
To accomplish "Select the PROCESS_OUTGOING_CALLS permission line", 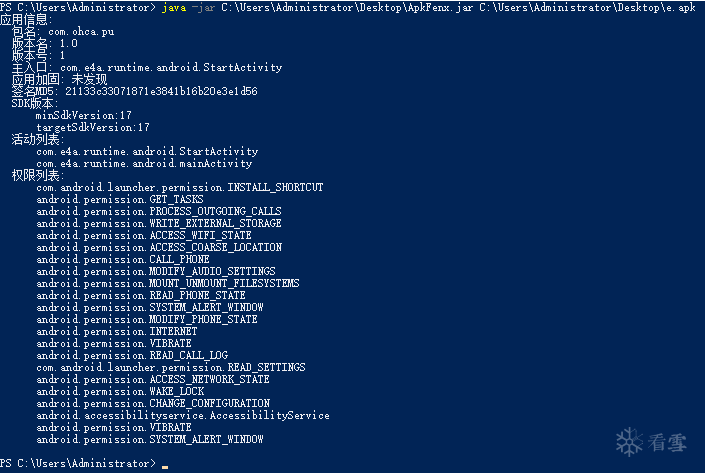I will pyautogui.click(x=158, y=211).
